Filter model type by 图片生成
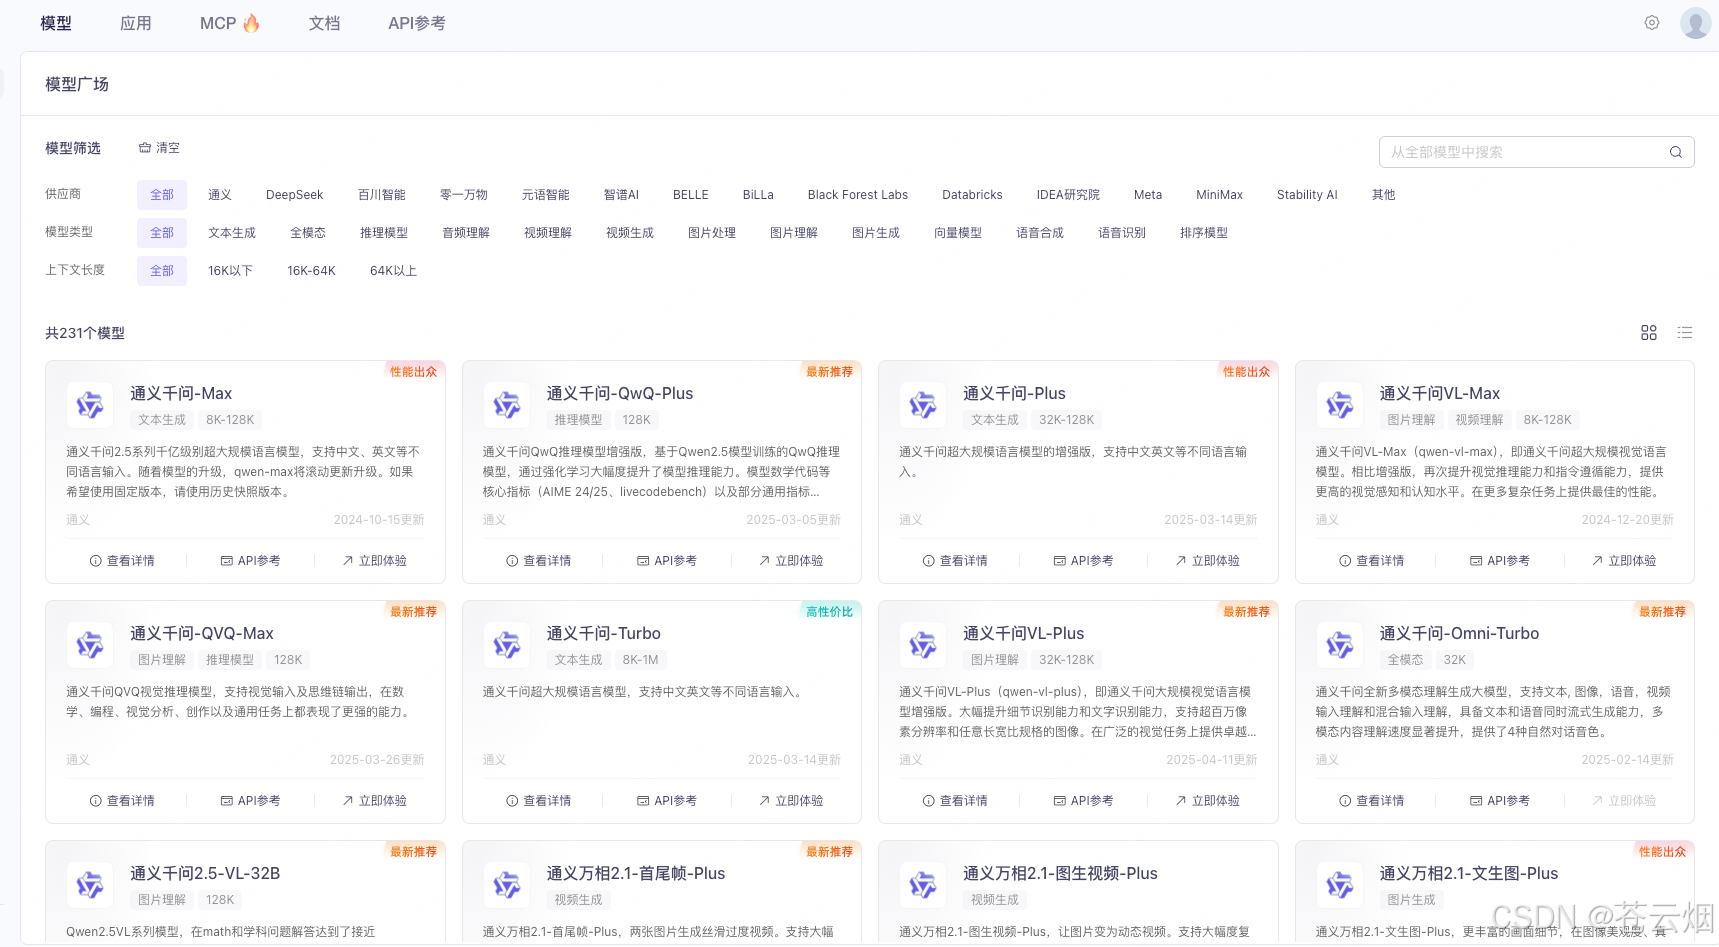This screenshot has height=947, width=1719. coord(876,233)
